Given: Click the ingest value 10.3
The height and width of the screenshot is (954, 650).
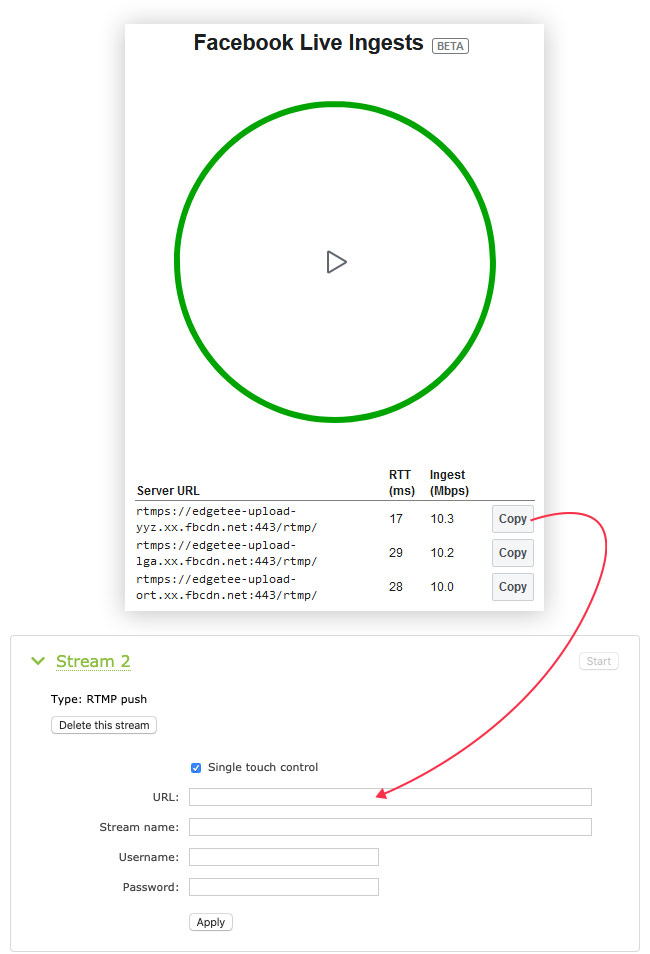Looking at the screenshot, I should 442,519.
